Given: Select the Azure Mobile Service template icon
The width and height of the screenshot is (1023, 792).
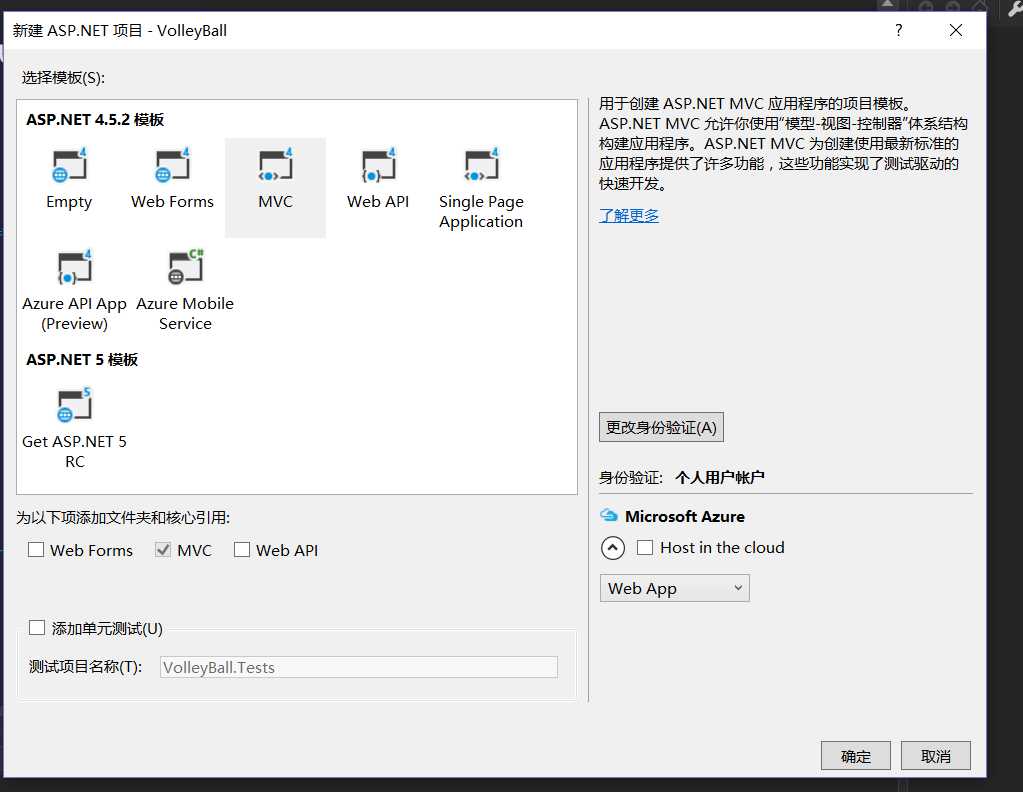Looking at the screenshot, I should tap(185, 267).
